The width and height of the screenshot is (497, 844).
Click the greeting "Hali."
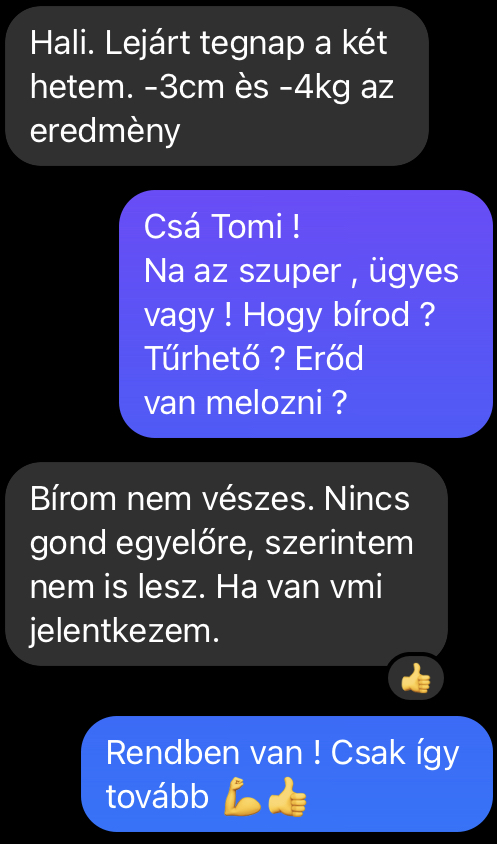click(64, 42)
